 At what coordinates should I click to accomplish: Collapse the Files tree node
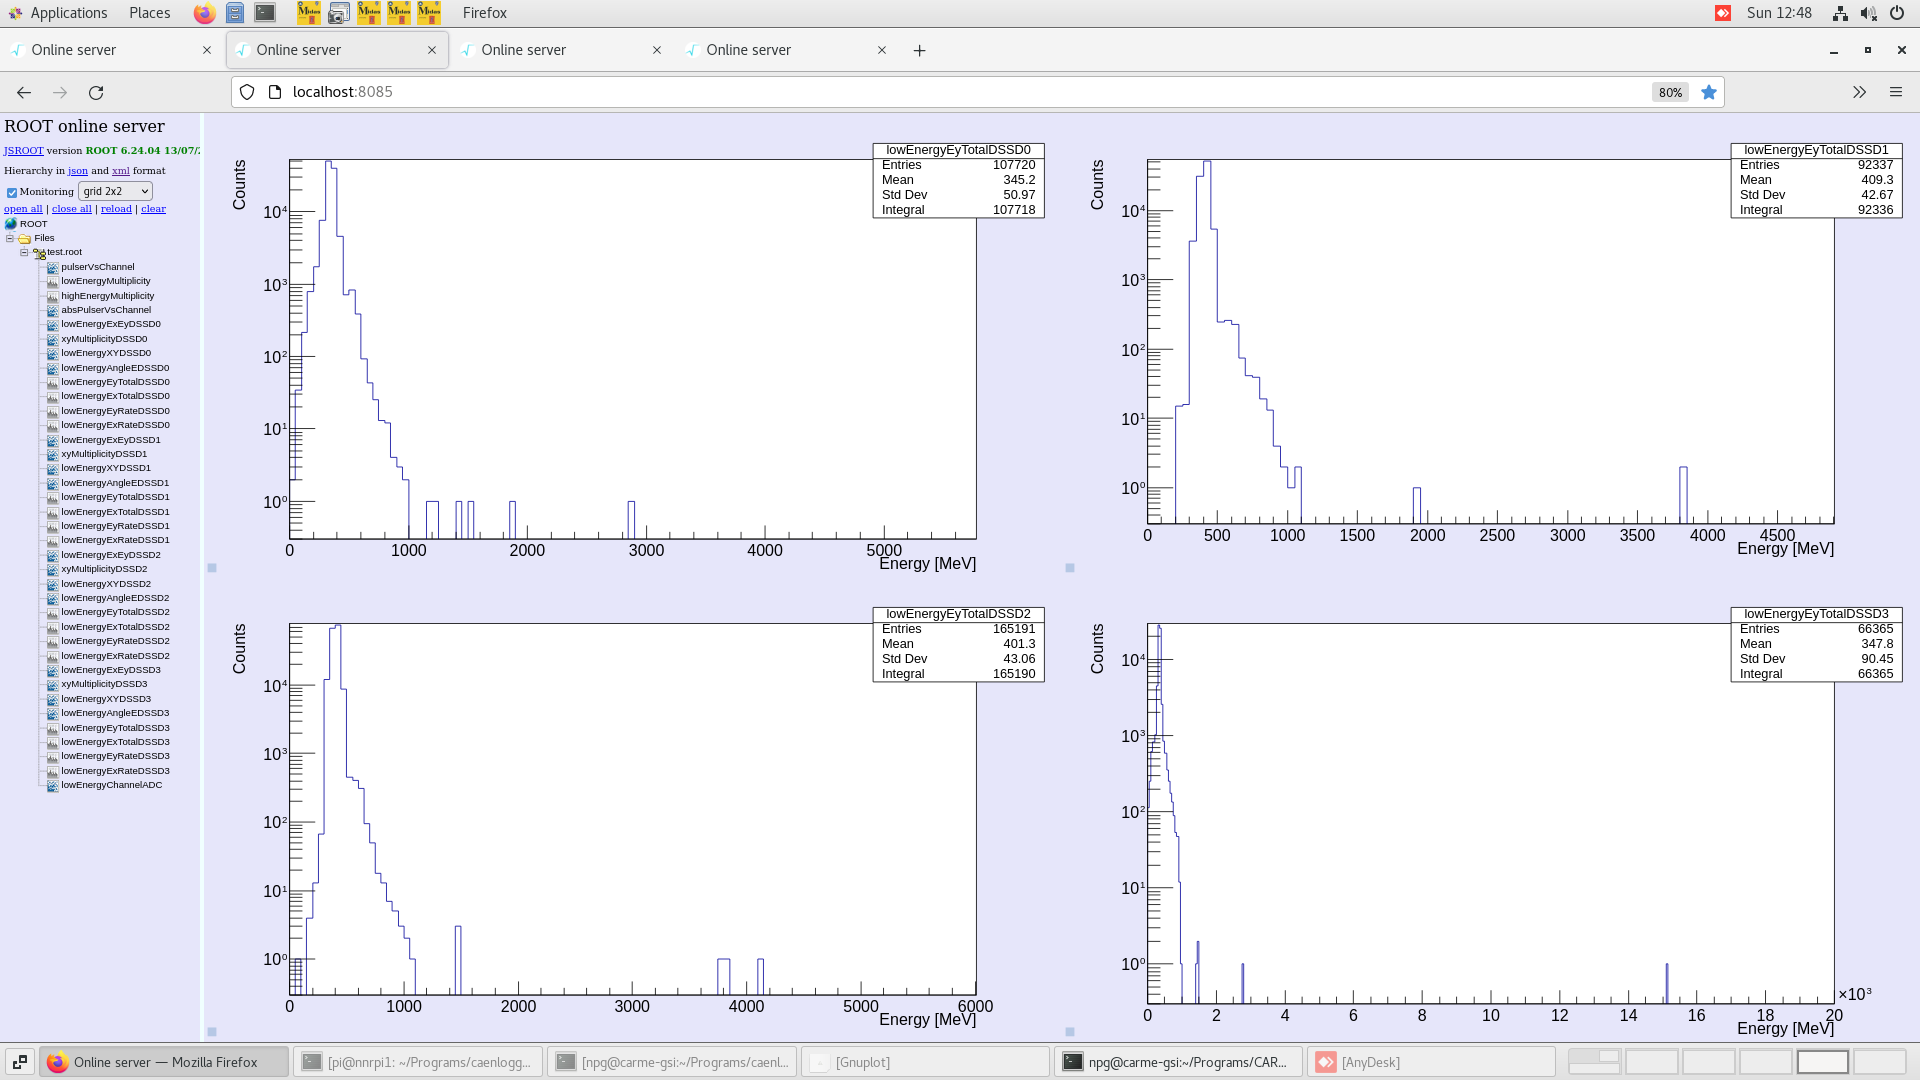point(10,238)
